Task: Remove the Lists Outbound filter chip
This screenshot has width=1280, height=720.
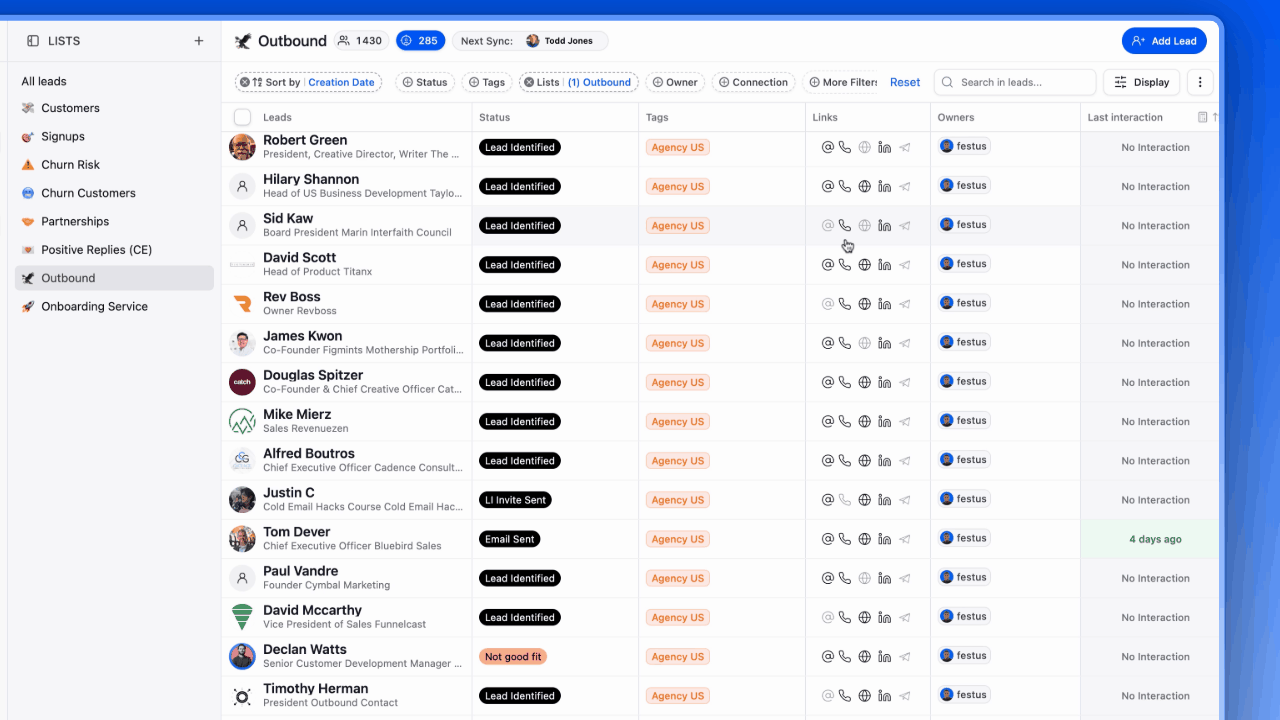Action: [529, 82]
